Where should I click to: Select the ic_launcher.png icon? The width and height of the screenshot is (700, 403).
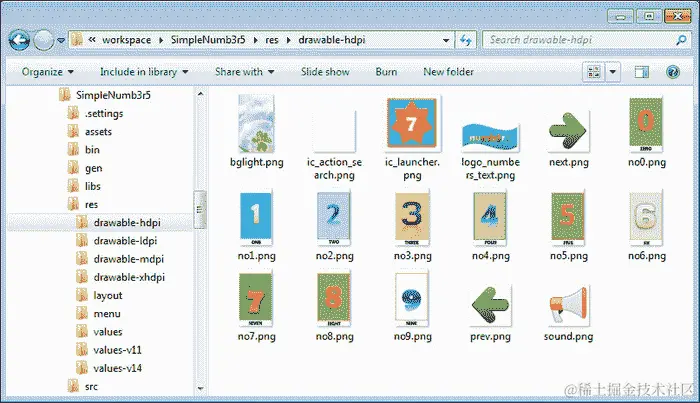(412, 123)
